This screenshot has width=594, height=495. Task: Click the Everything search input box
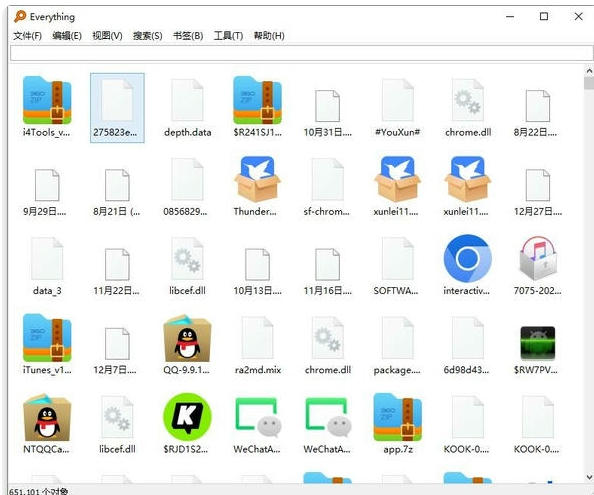(x=301, y=53)
